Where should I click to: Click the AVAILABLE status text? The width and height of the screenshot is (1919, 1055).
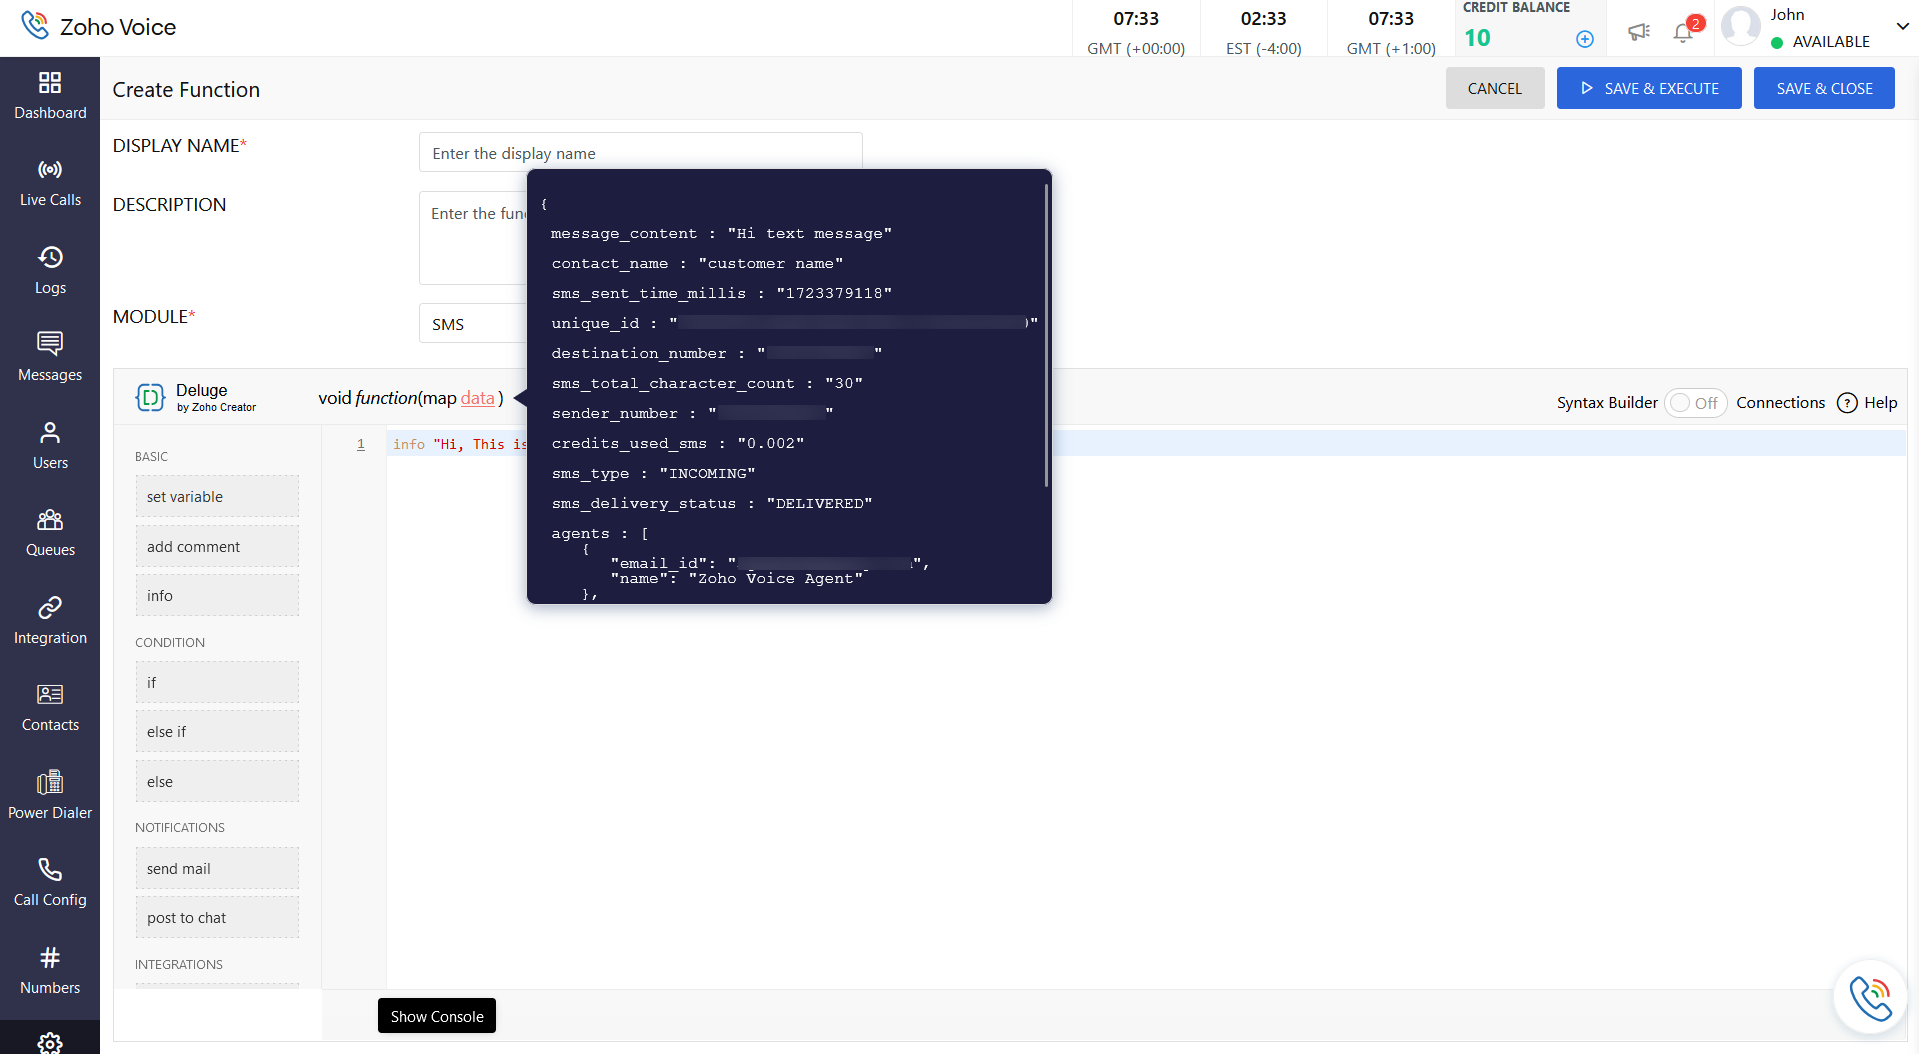1831,42
